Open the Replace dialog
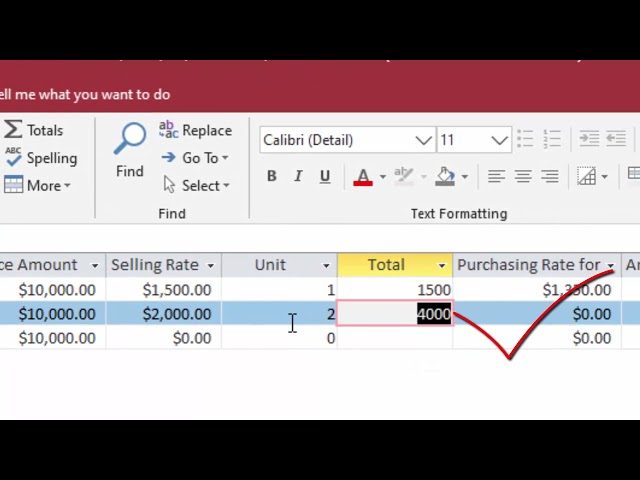Image resolution: width=640 pixels, height=480 pixels. click(x=196, y=130)
